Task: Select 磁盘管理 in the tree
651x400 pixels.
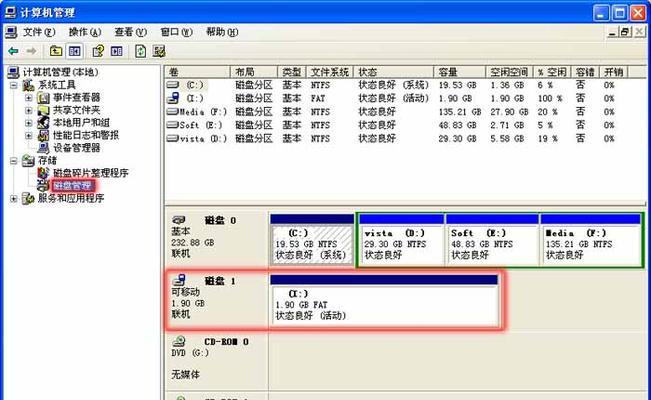Action: [73, 185]
